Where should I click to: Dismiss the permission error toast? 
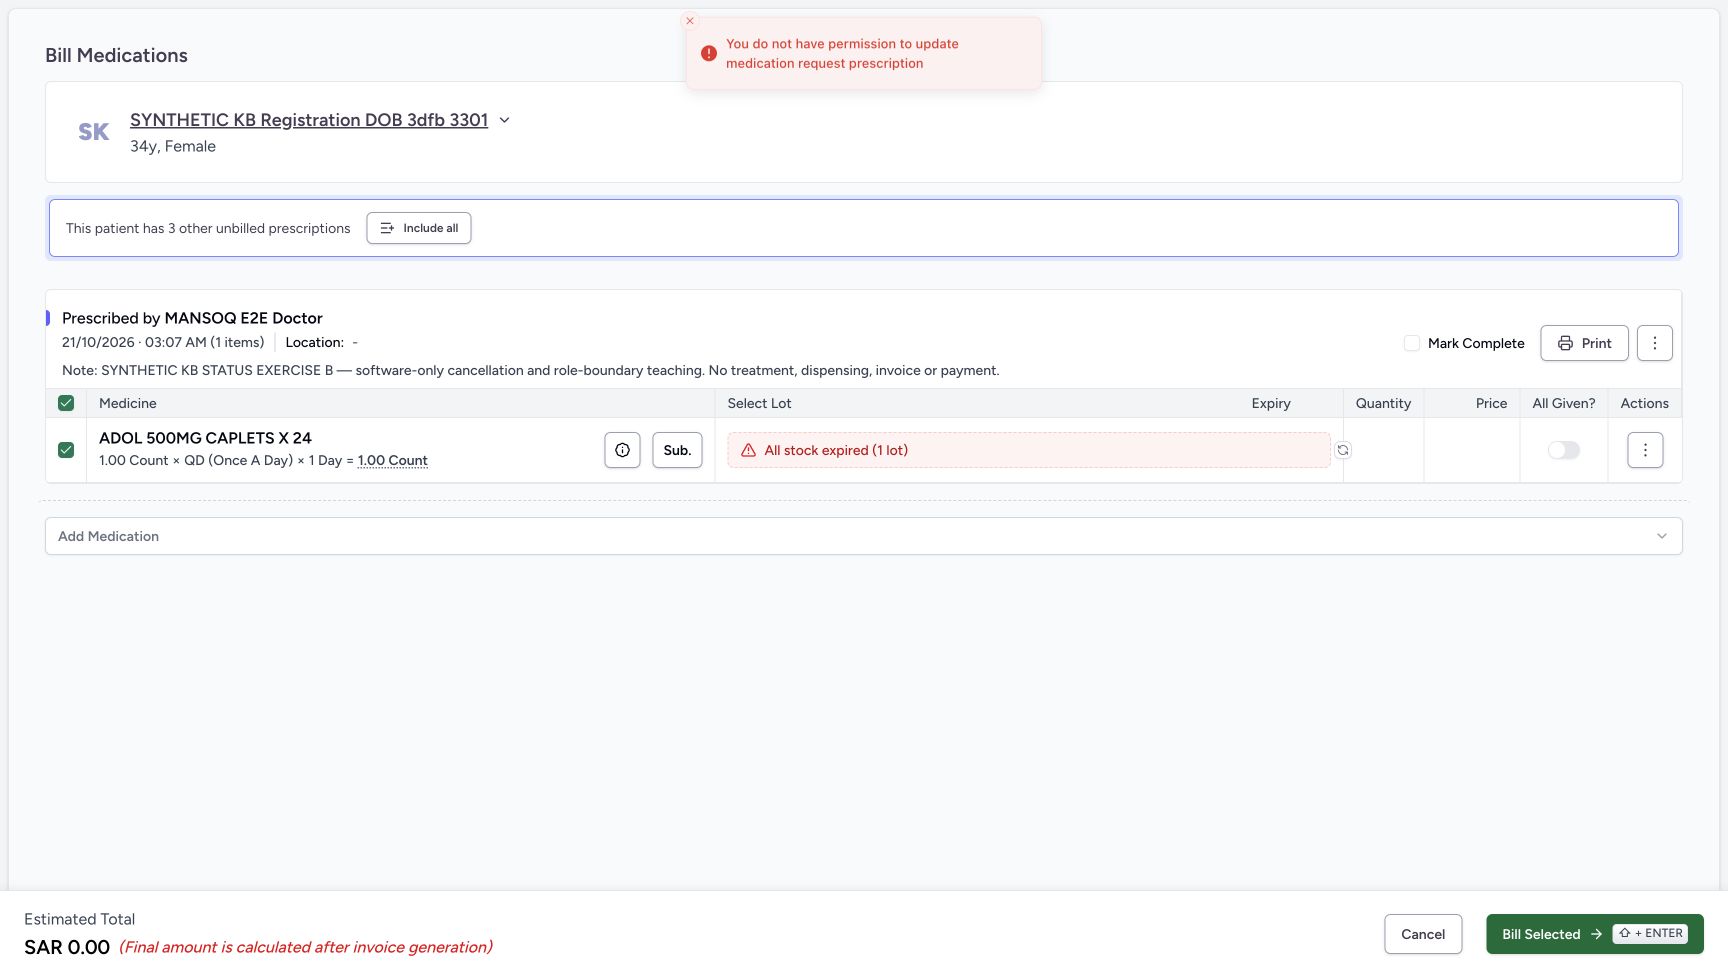pyautogui.click(x=690, y=21)
